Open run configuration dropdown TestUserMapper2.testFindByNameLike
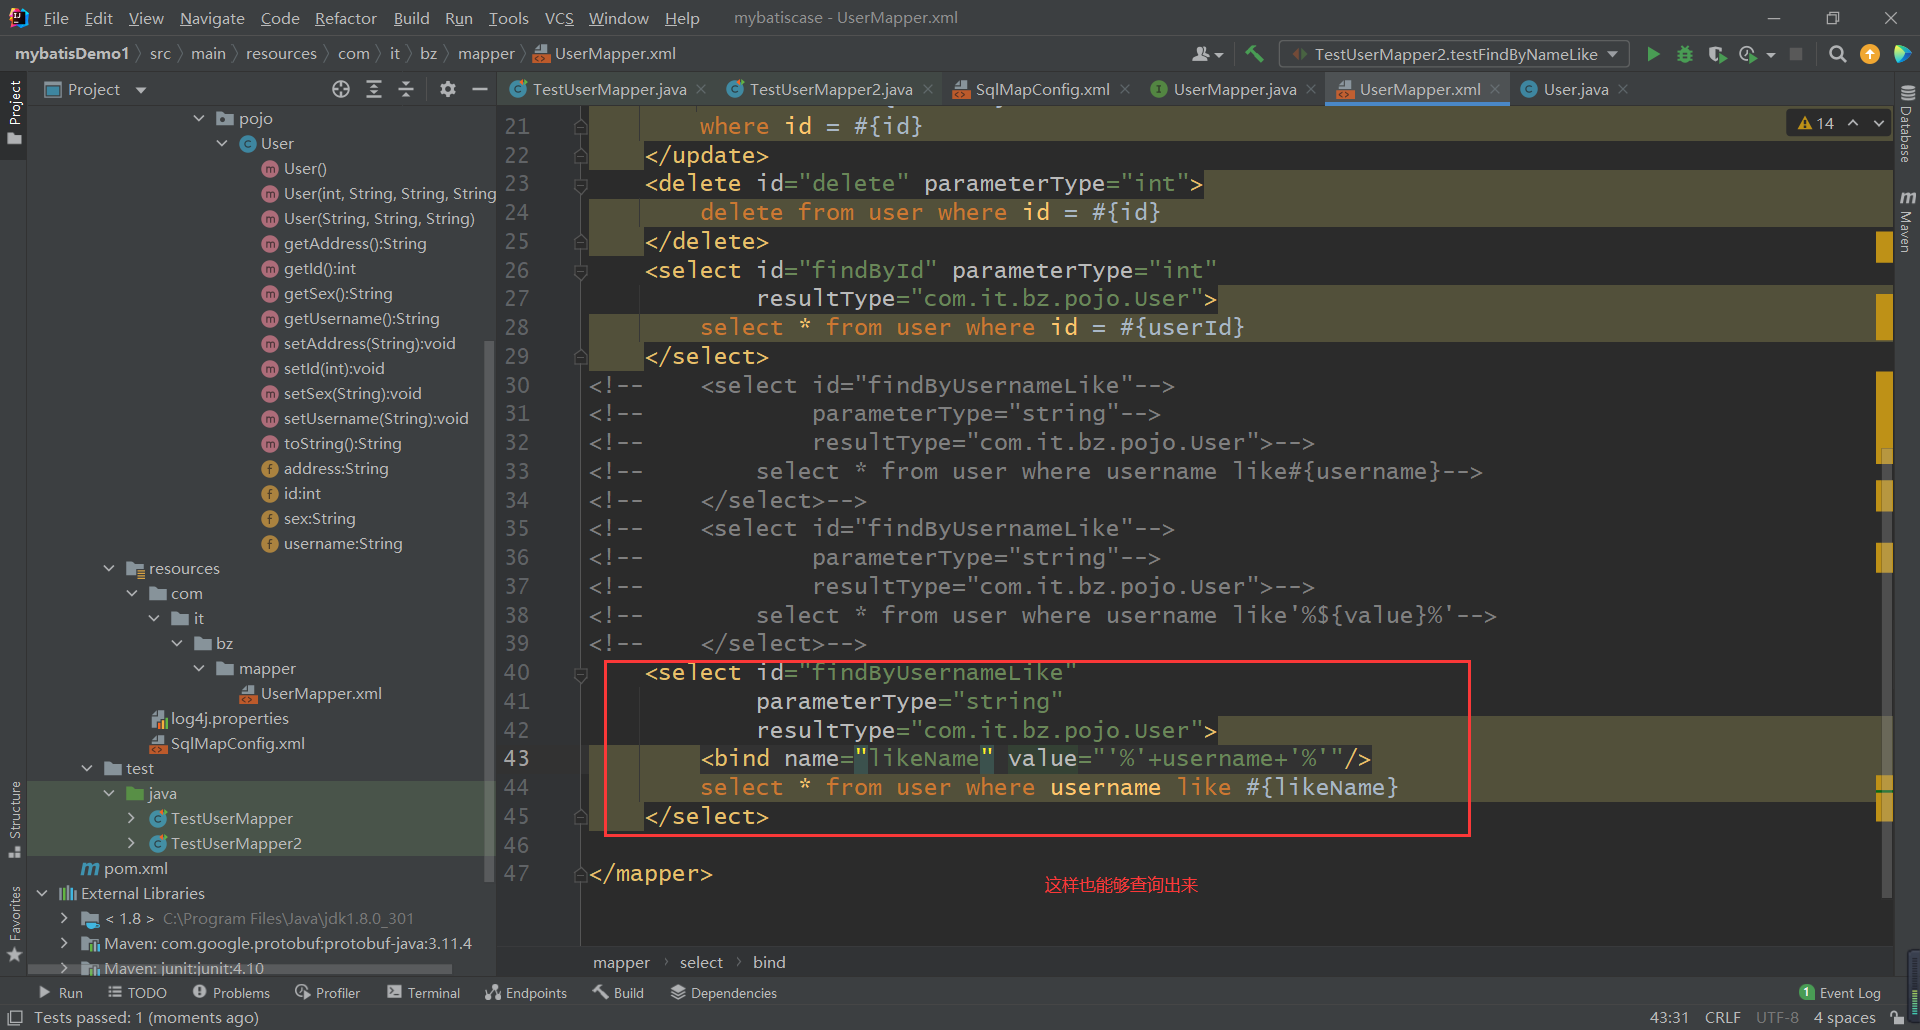1920x1030 pixels. (1454, 54)
